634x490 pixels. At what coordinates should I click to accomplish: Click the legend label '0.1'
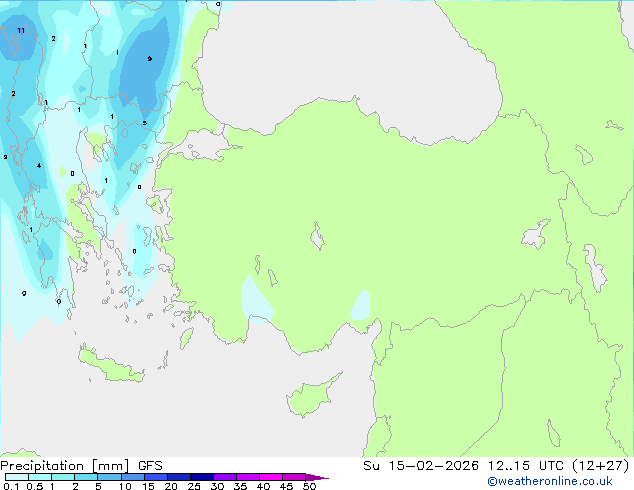[11, 486]
